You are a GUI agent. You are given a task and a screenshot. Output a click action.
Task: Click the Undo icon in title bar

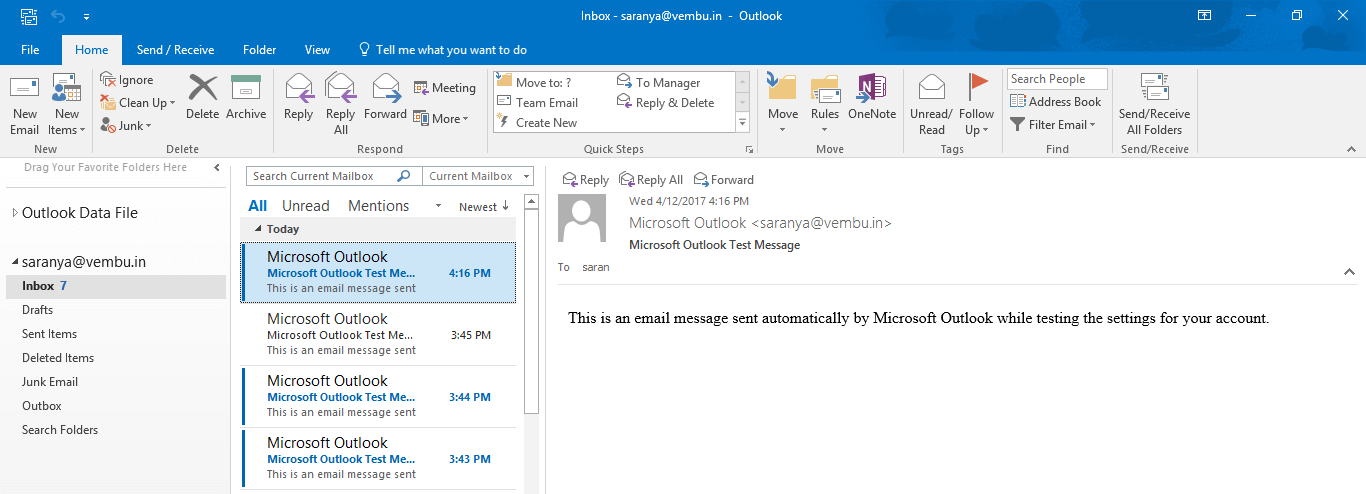58,16
